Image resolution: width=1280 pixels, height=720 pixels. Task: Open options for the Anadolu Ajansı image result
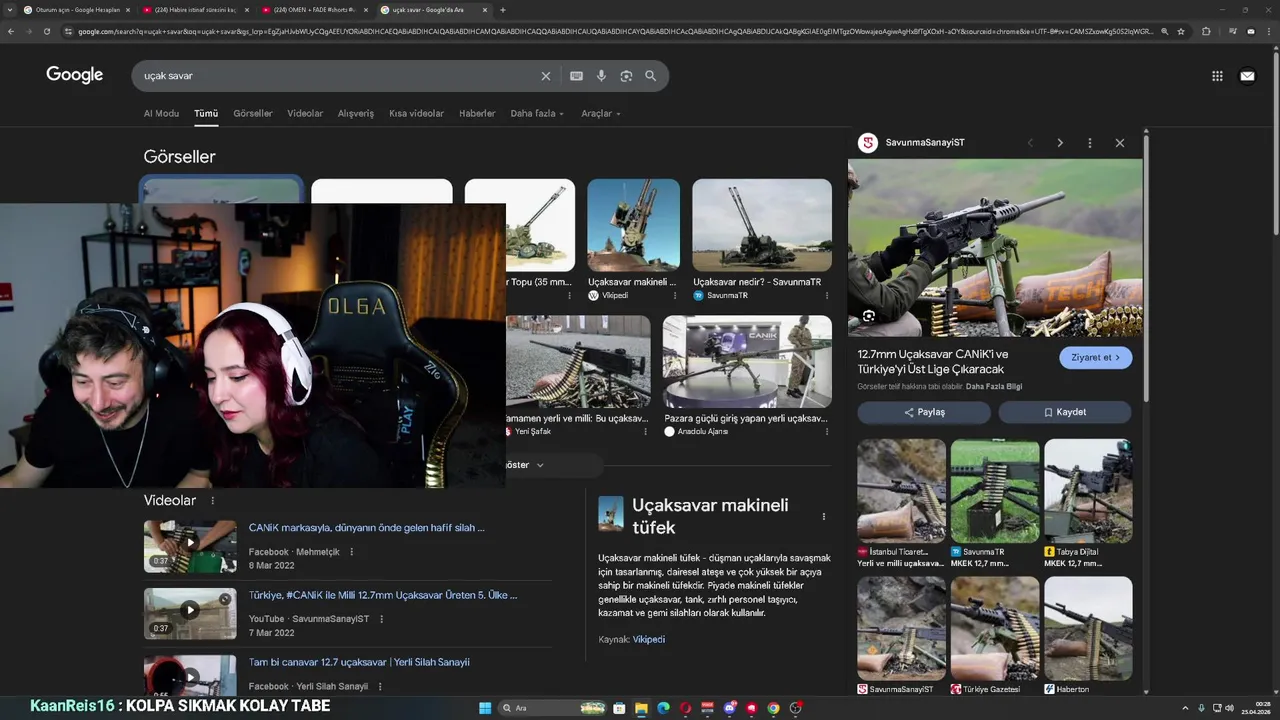point(826,431)
